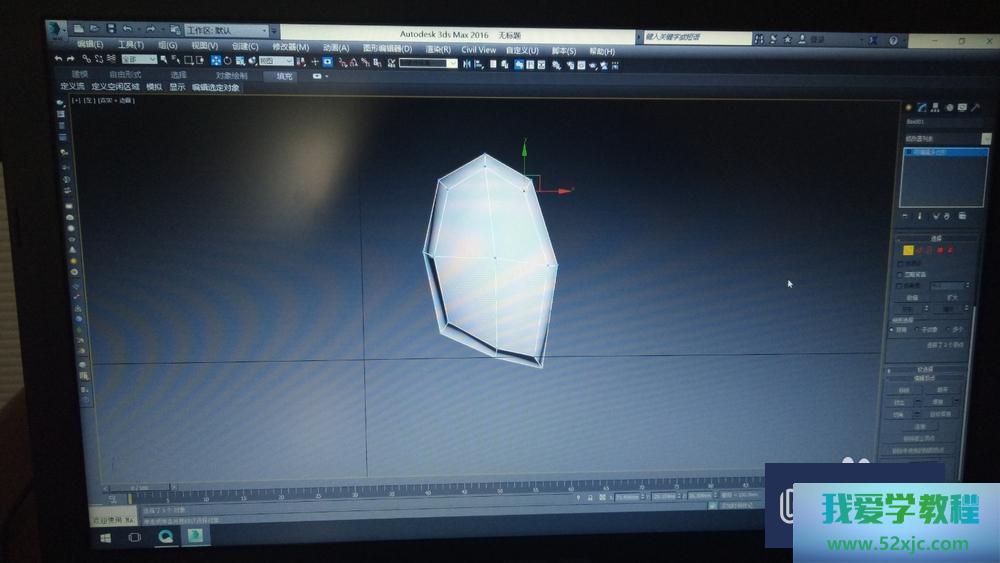Select the yellow Vertex sub-object icon
This screenshot has width=1000, height=563.
click(x=908, y=250)
